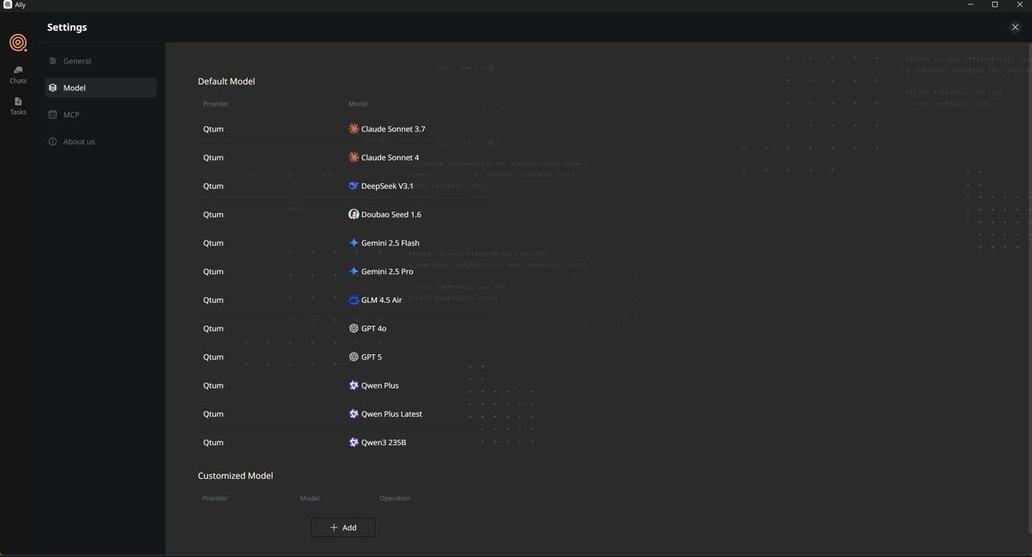Select the Gemini 2.5 Flash model name
This screenshot has width=1032, height=557.
click(x=390, y=243)
